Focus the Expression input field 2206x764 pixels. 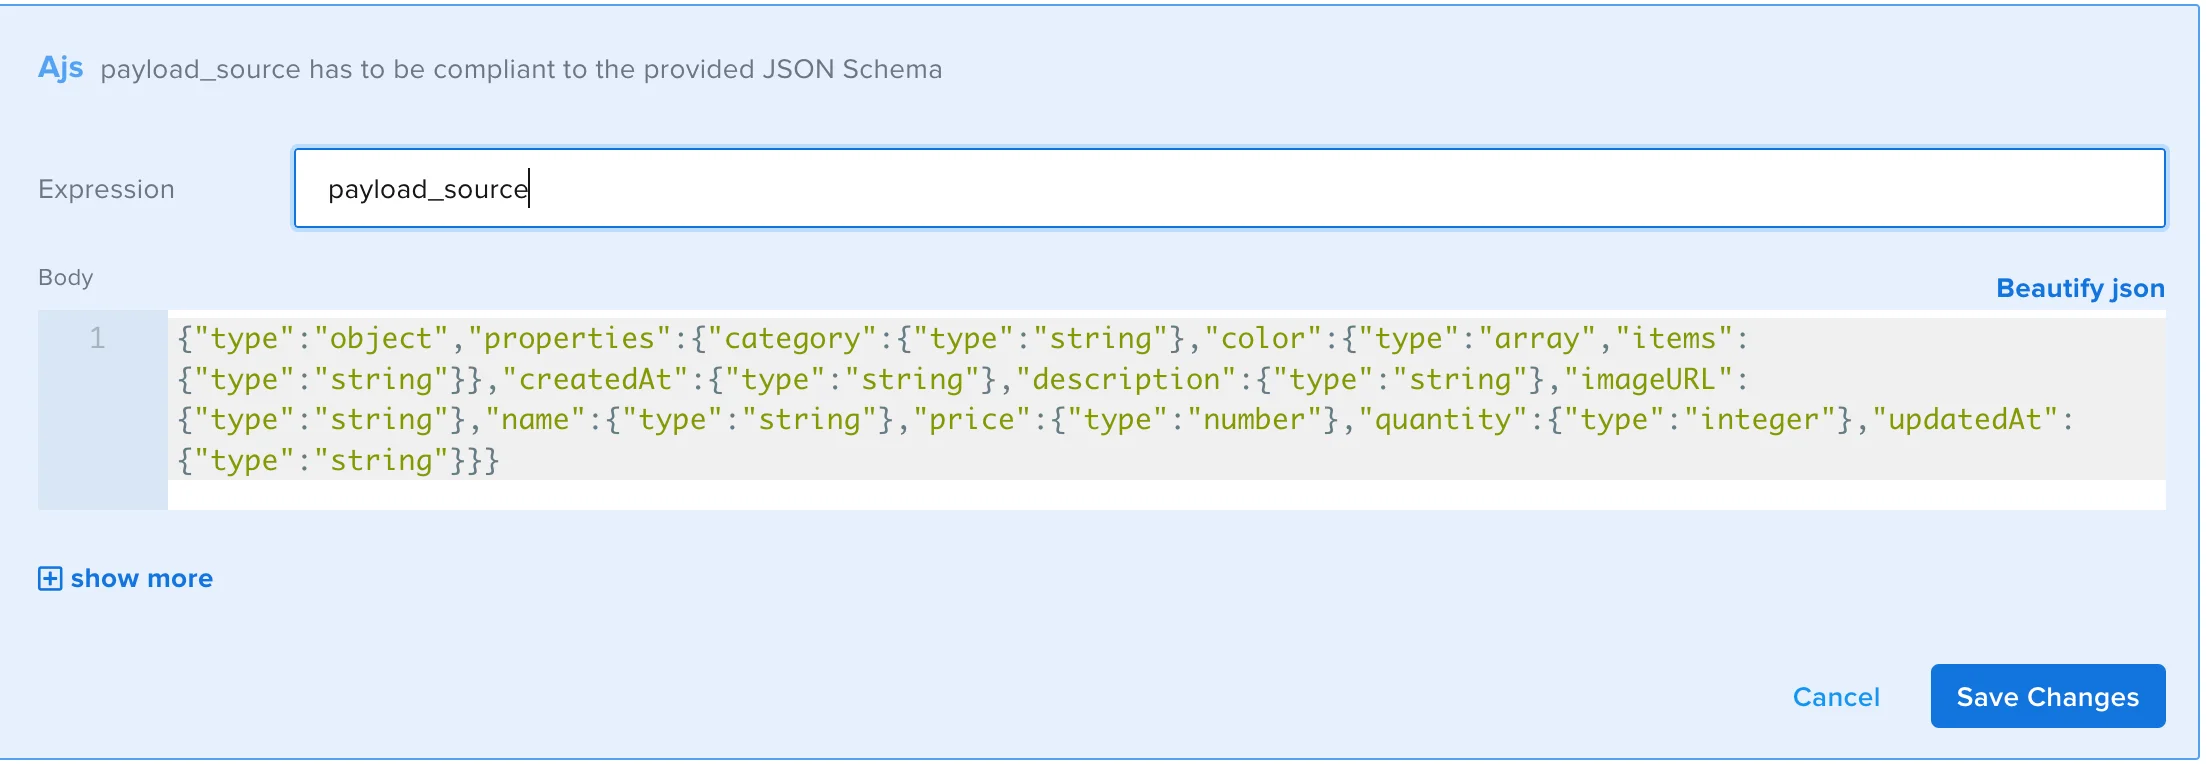coord(1229,189)
